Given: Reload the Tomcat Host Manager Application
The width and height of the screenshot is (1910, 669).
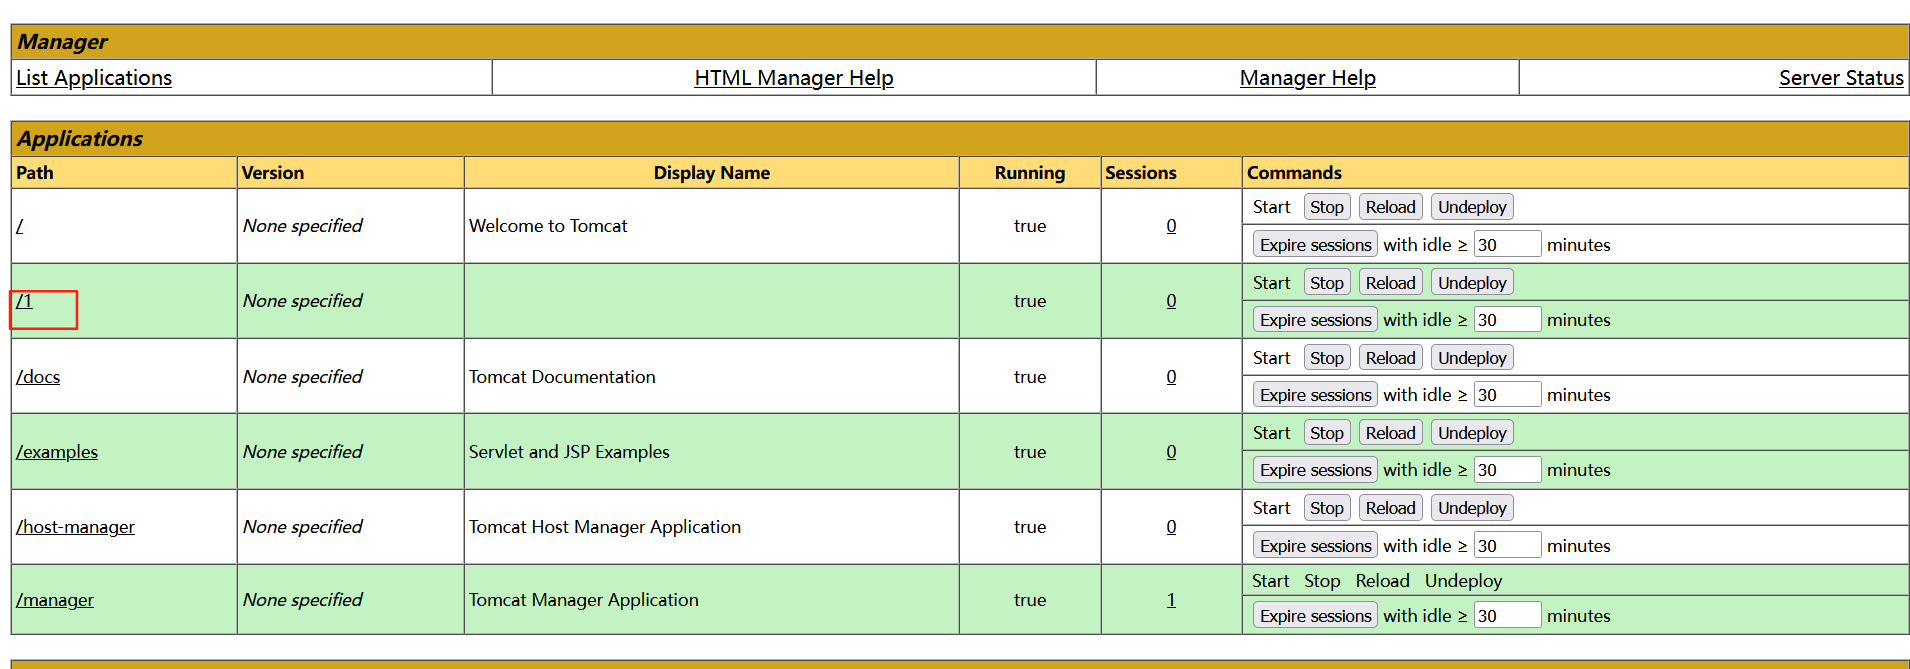Looking at the screenshot, I should coord(1390,508).
